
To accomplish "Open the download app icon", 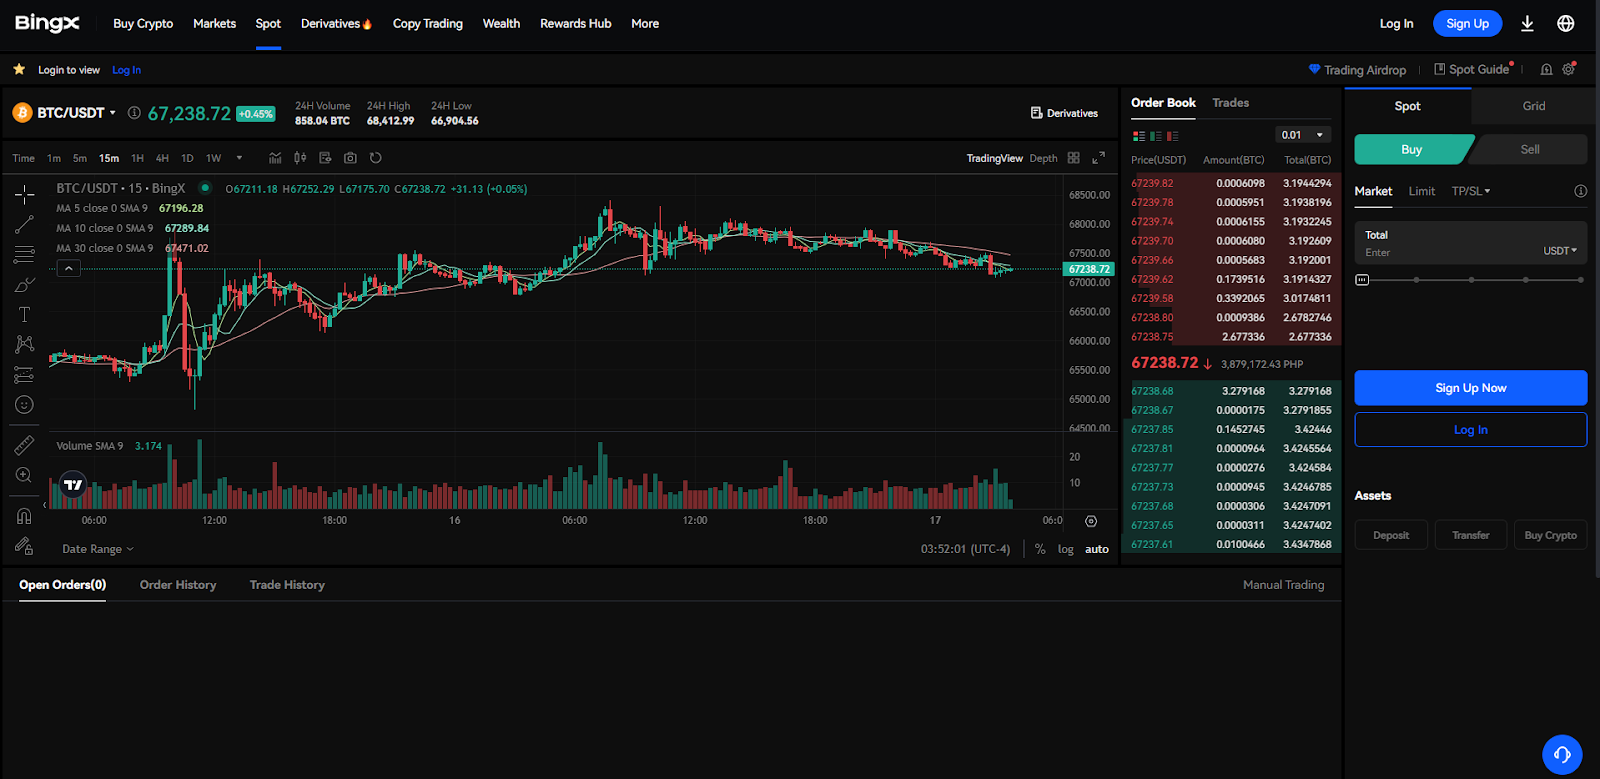I will [x=1527, y=23].
